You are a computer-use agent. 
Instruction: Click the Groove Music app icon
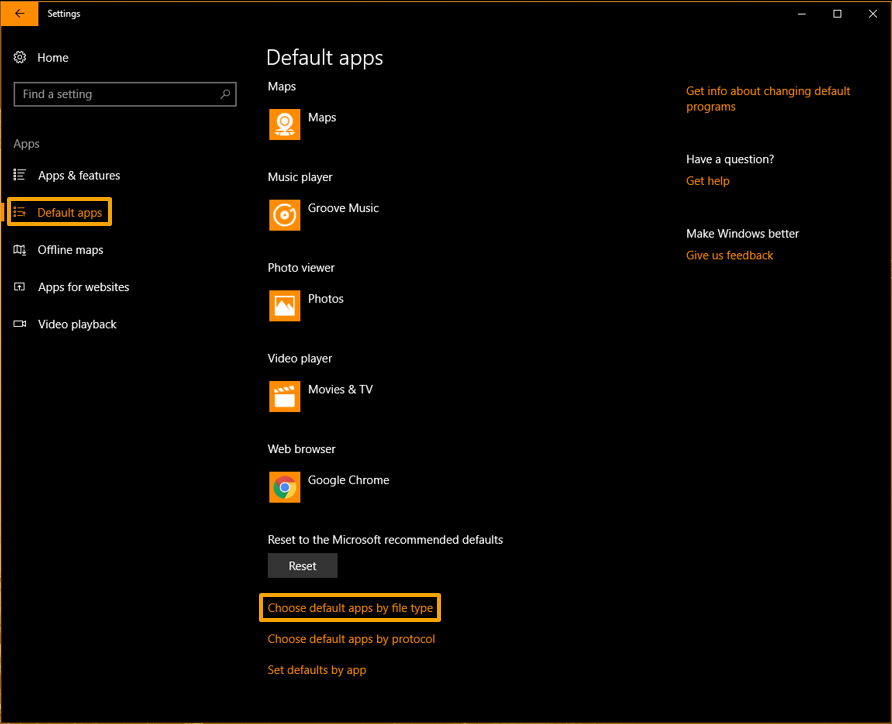pyautogui.click(x=284, y=215)
